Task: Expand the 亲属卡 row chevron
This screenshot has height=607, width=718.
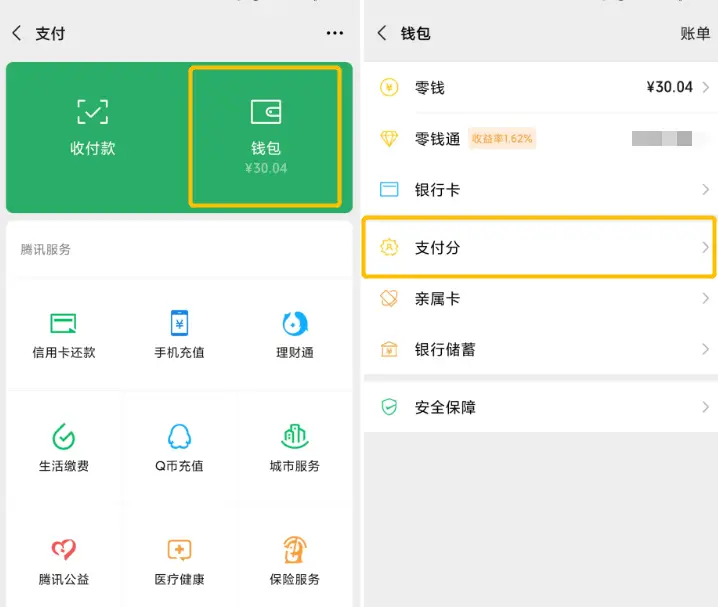Action: 706,298
